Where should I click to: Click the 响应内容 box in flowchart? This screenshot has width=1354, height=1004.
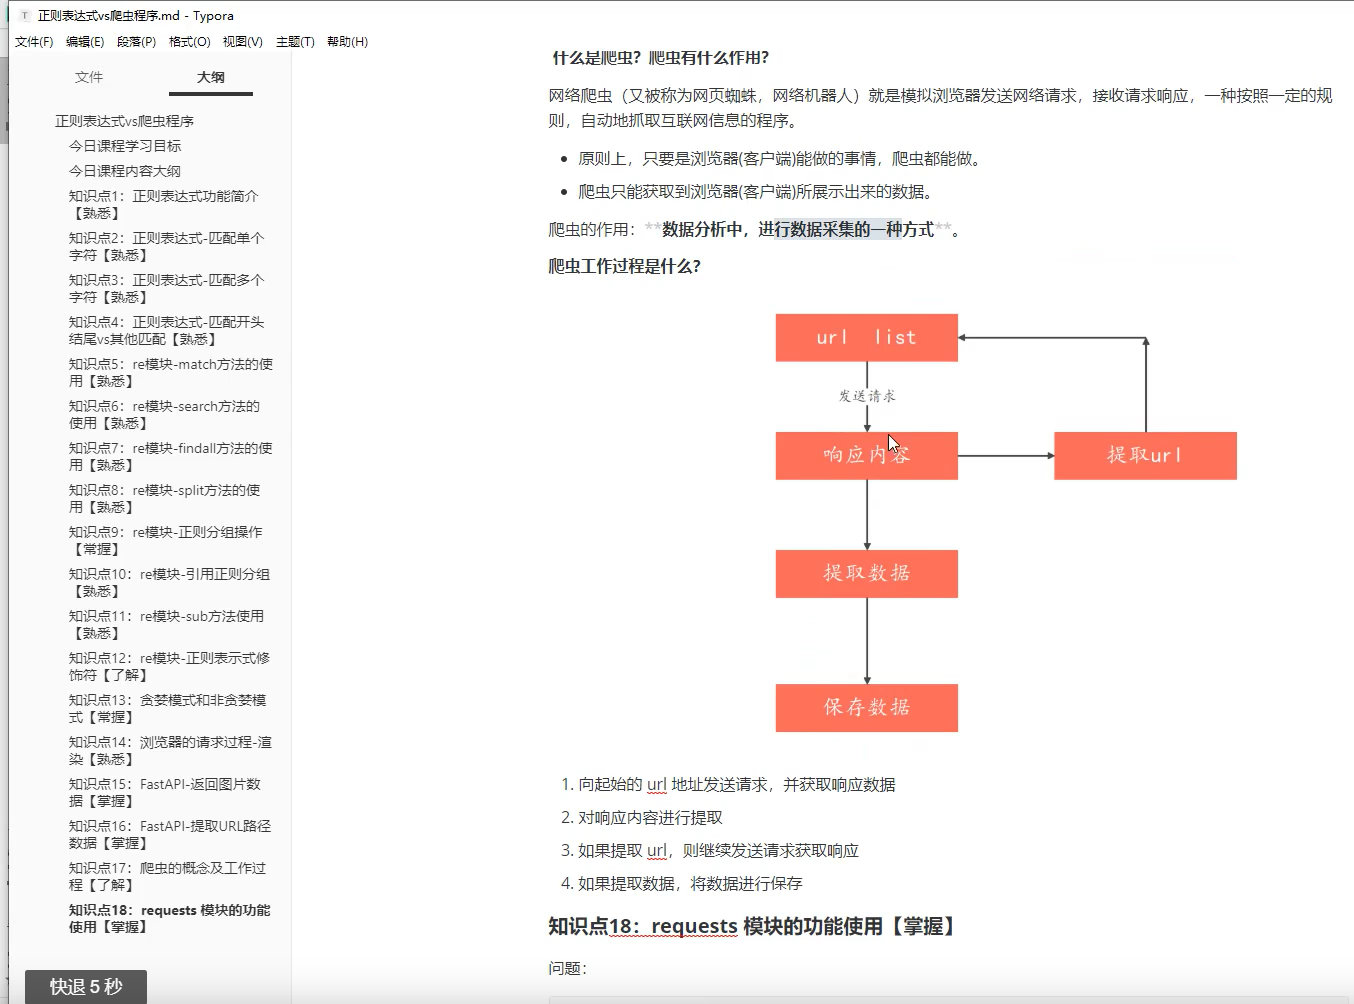[867, 456]
